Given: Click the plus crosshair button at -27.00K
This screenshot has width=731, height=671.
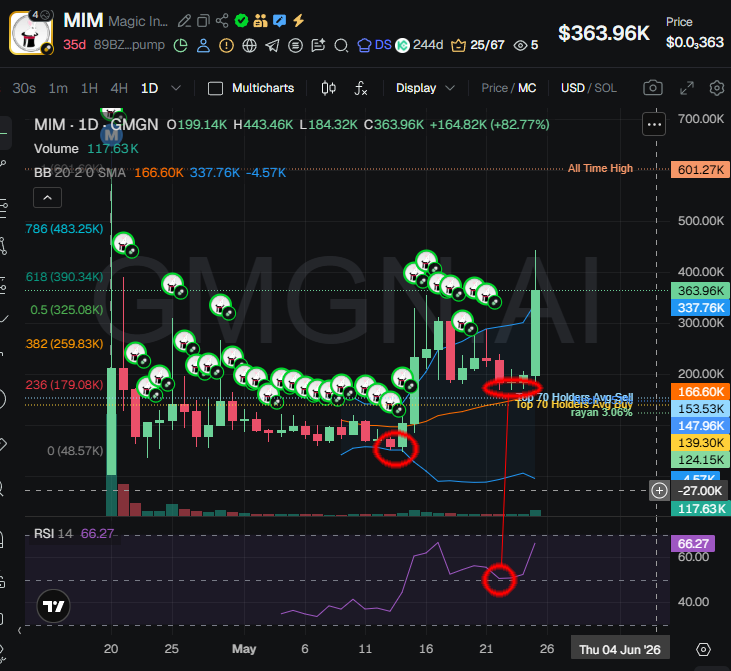Looking at the screenshot, I should point(659,491).
